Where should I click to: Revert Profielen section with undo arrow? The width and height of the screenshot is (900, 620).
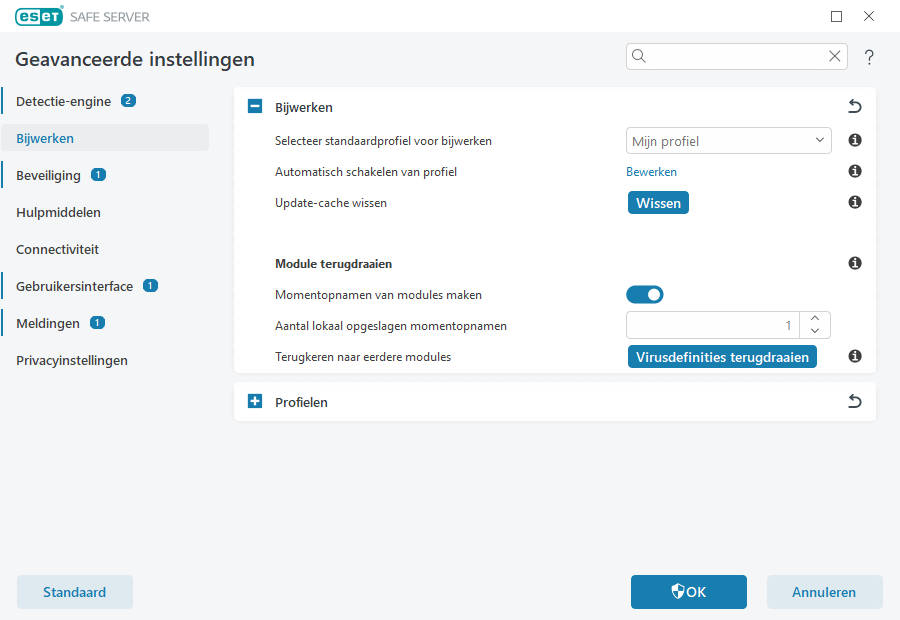[854, 402]
